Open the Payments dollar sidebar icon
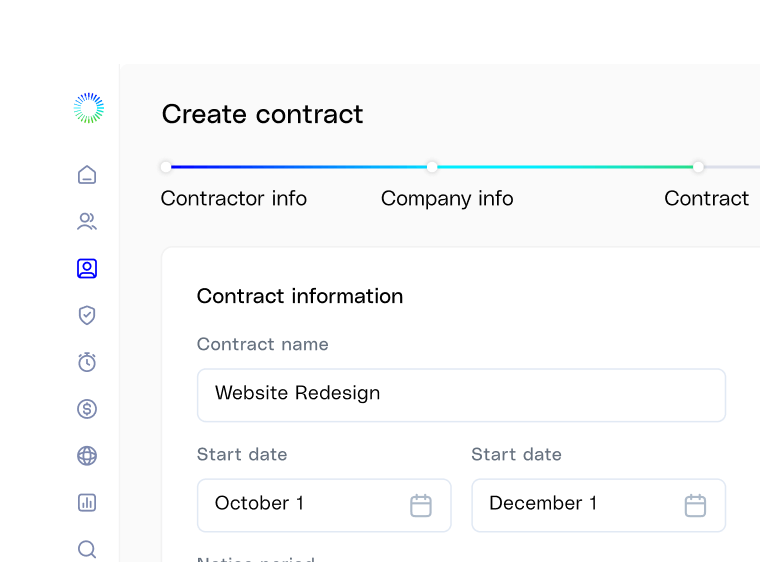The width and height of the screenshot is (760, 562). click(87, 409)
